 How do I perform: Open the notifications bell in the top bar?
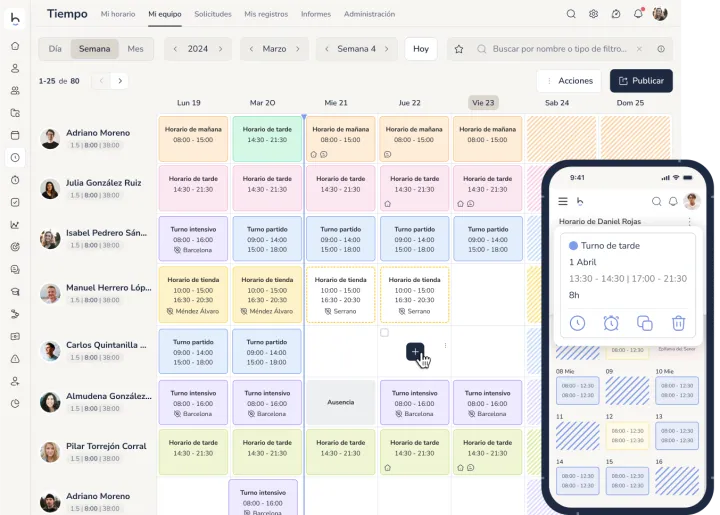pos(638,14)
